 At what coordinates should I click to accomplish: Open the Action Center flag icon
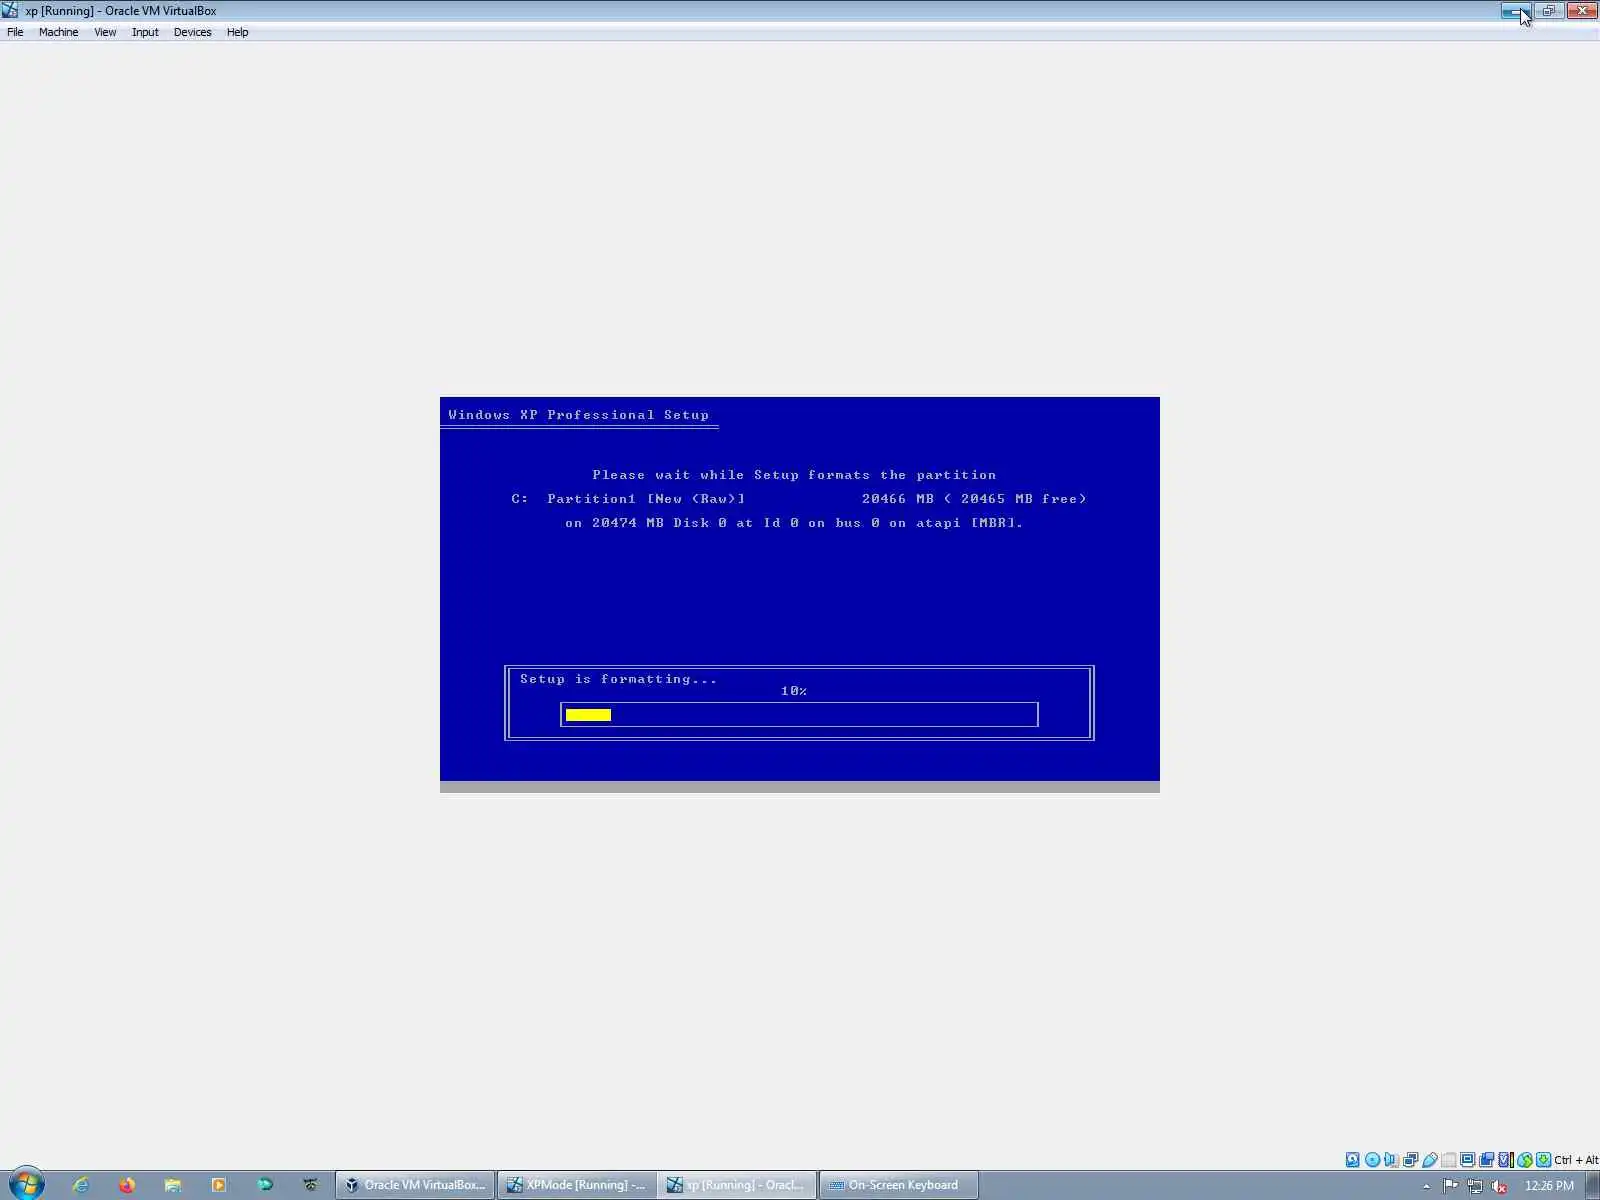(x=1450, y=1186)
